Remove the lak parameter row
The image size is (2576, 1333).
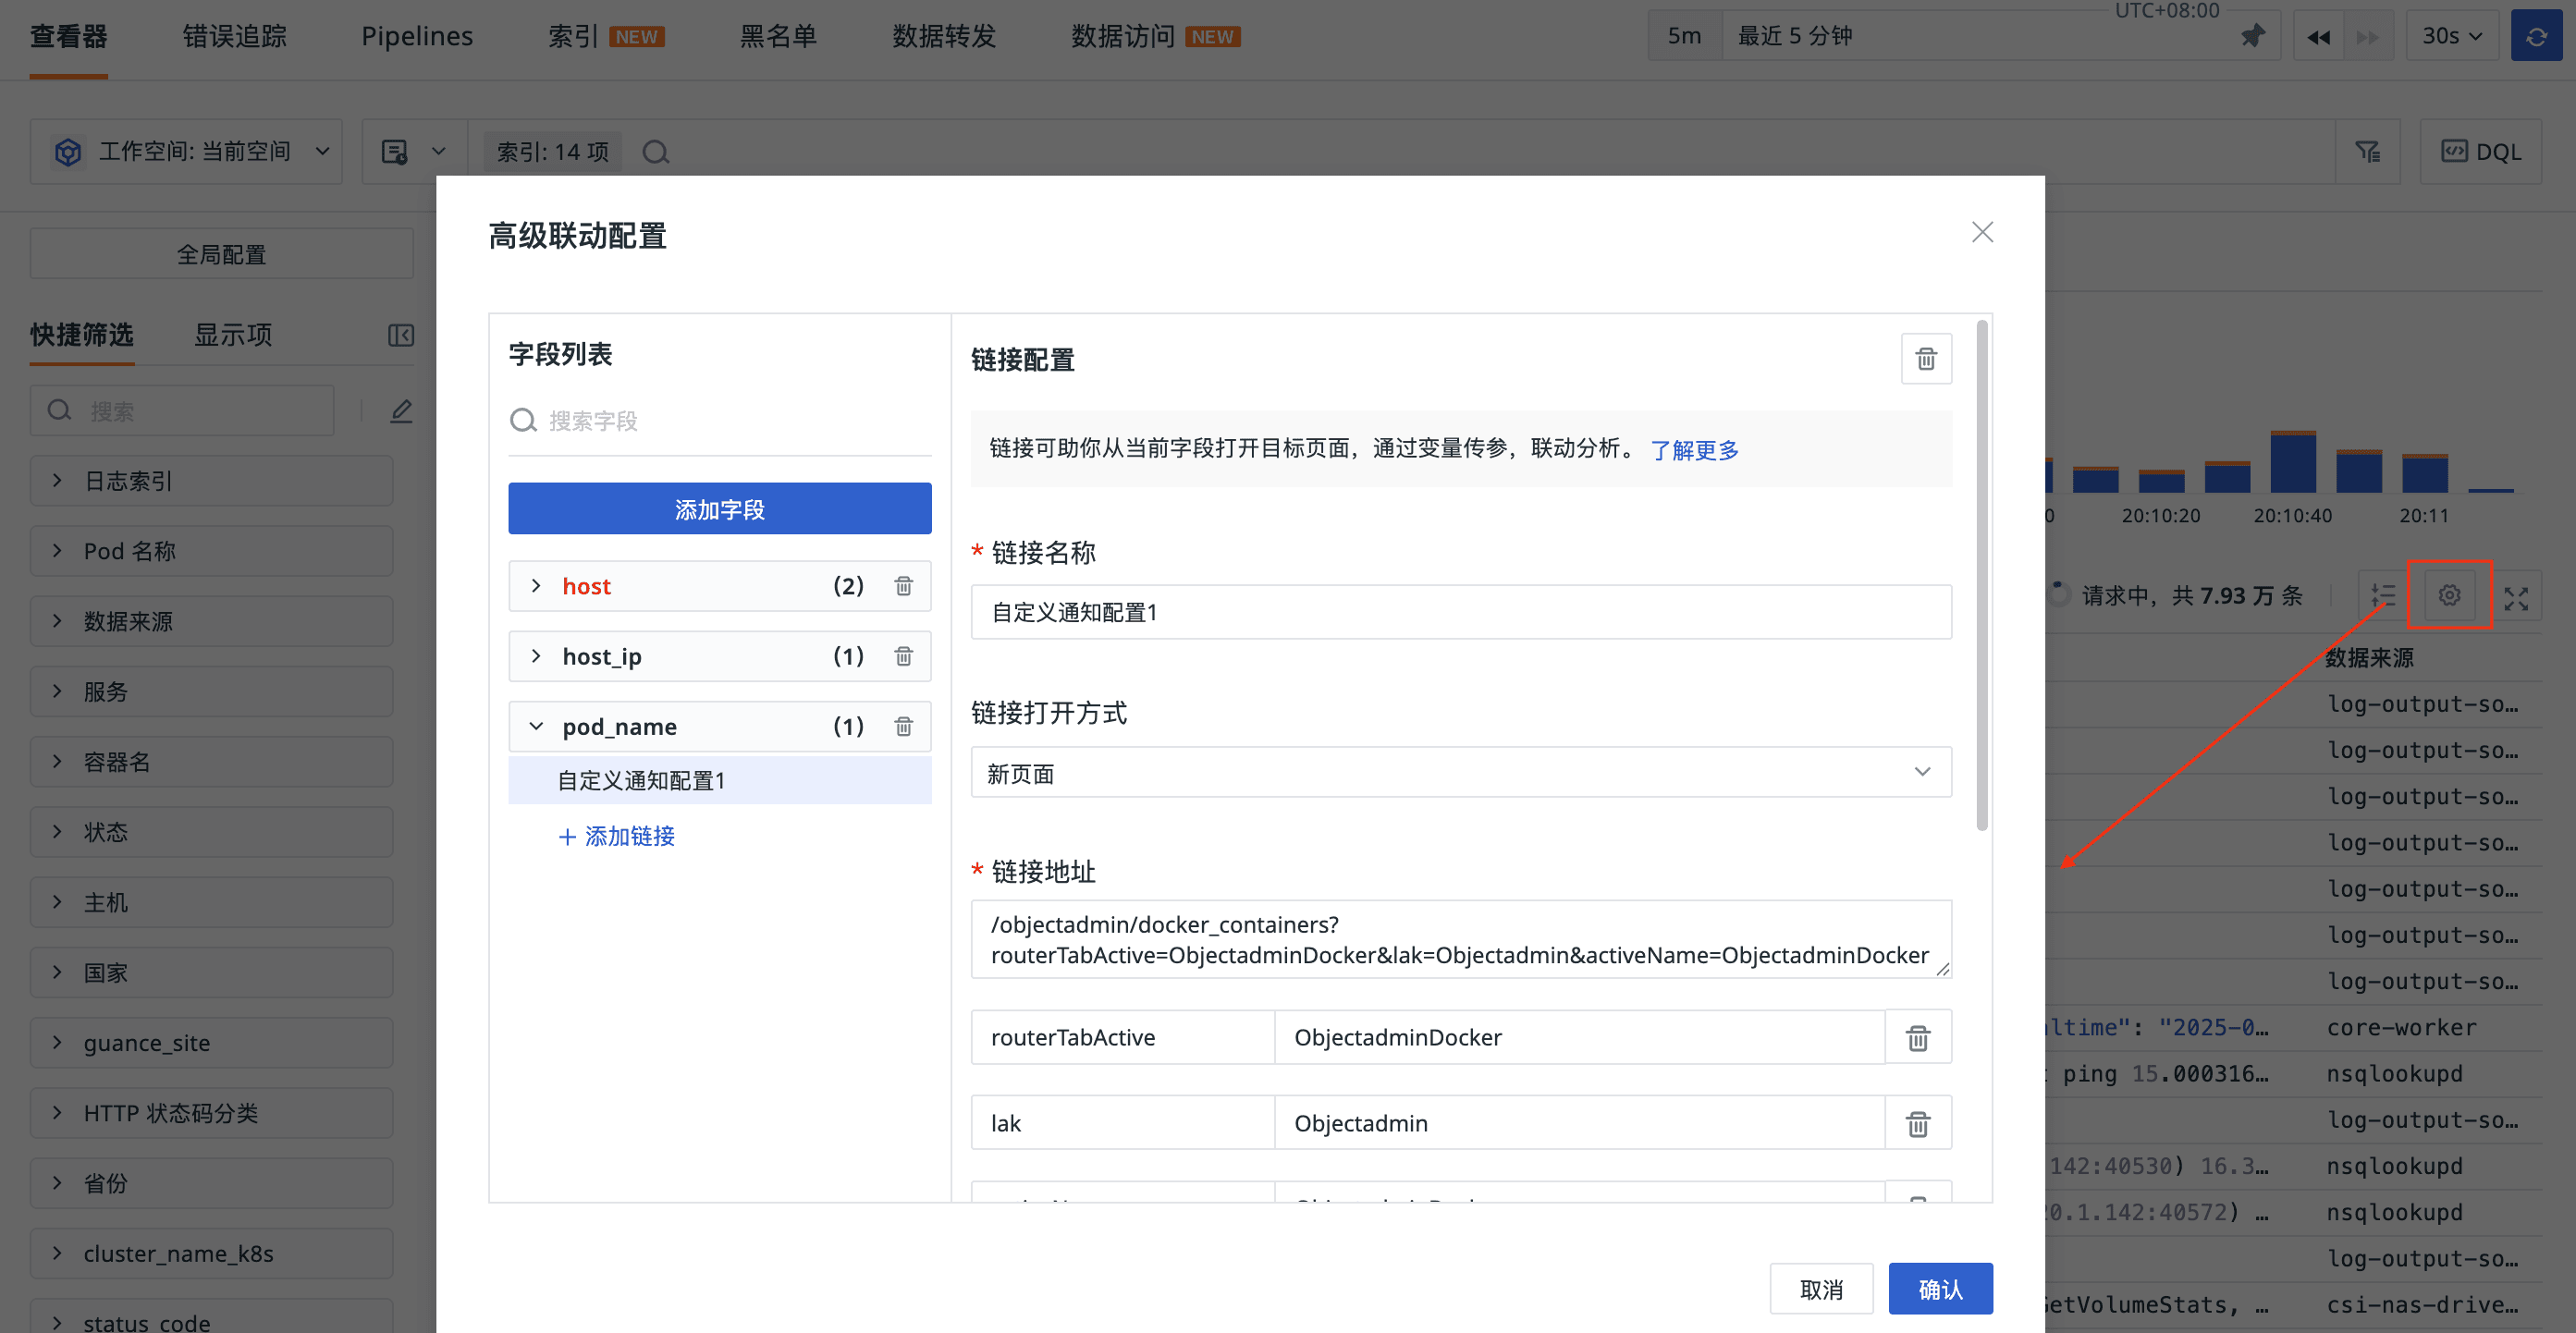pos(1917,1124)
